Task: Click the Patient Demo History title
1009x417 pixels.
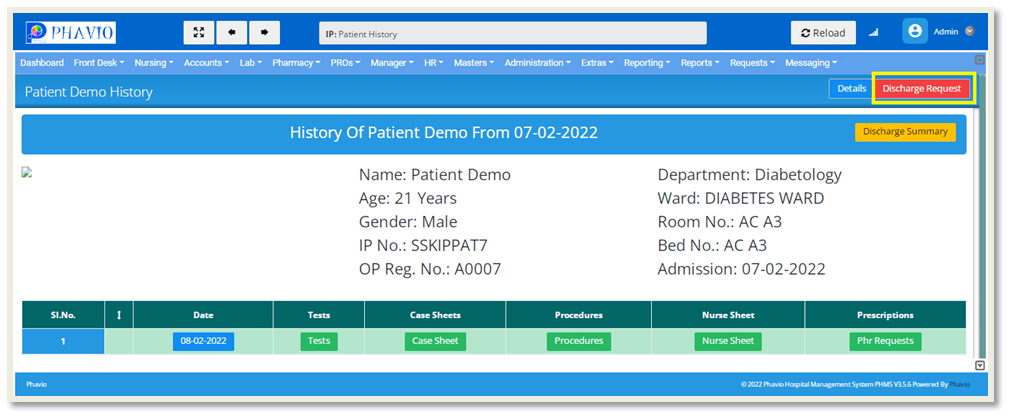Action: (89, 92)
